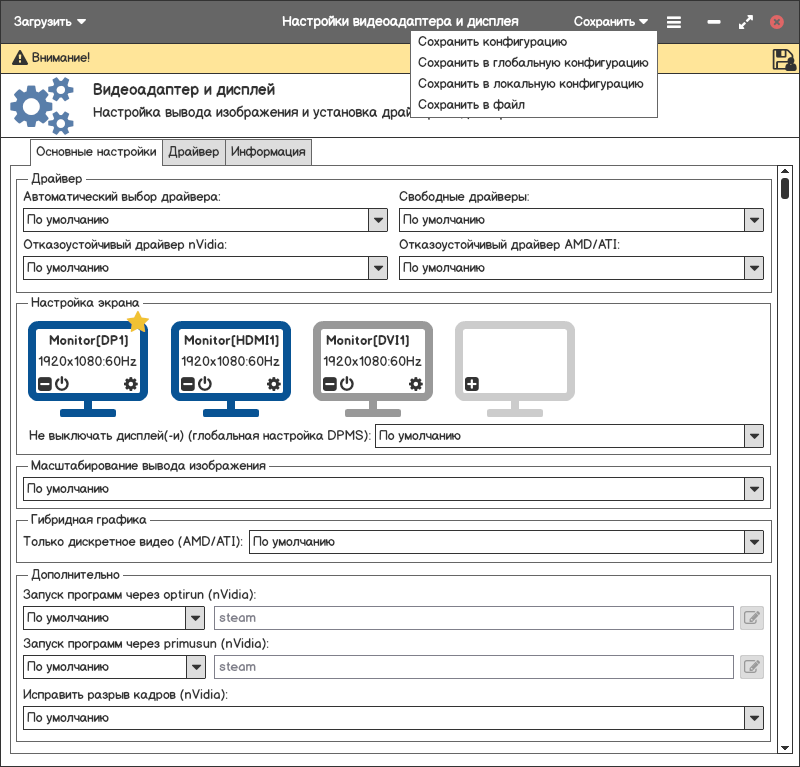Toggle power on Monitor[DVI1]

point(347,384)
